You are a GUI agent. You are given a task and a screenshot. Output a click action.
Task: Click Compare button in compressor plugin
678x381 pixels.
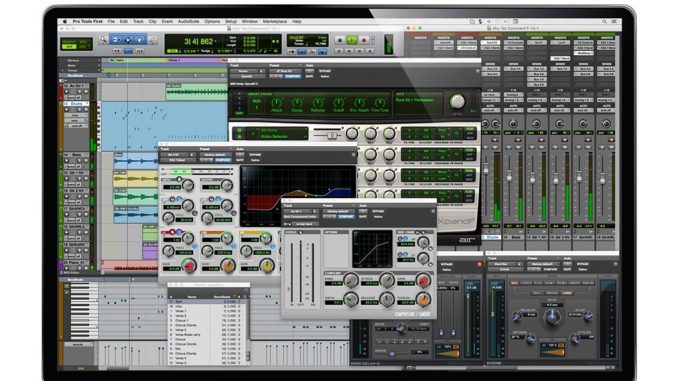346,217
